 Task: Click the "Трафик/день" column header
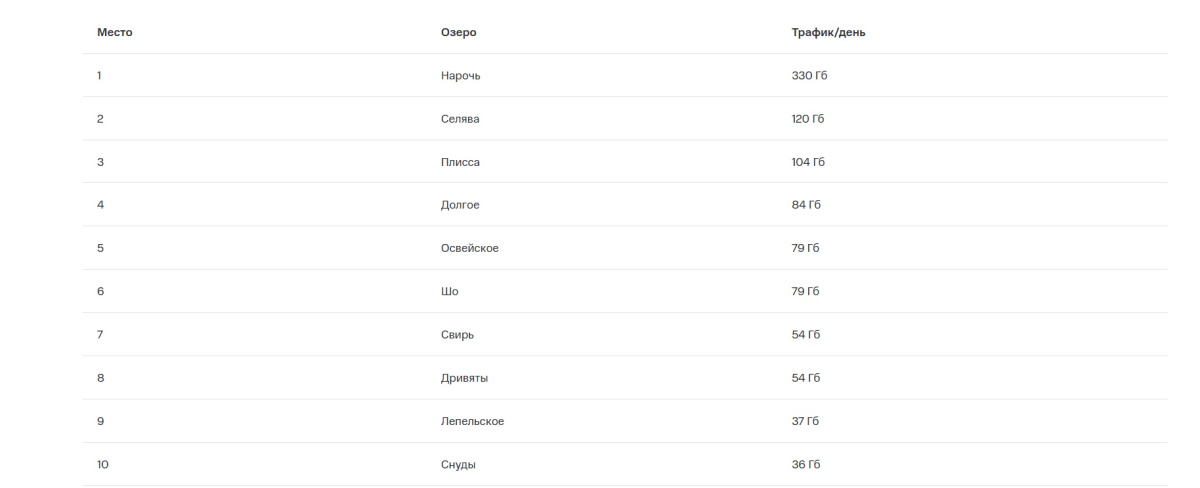828,33
